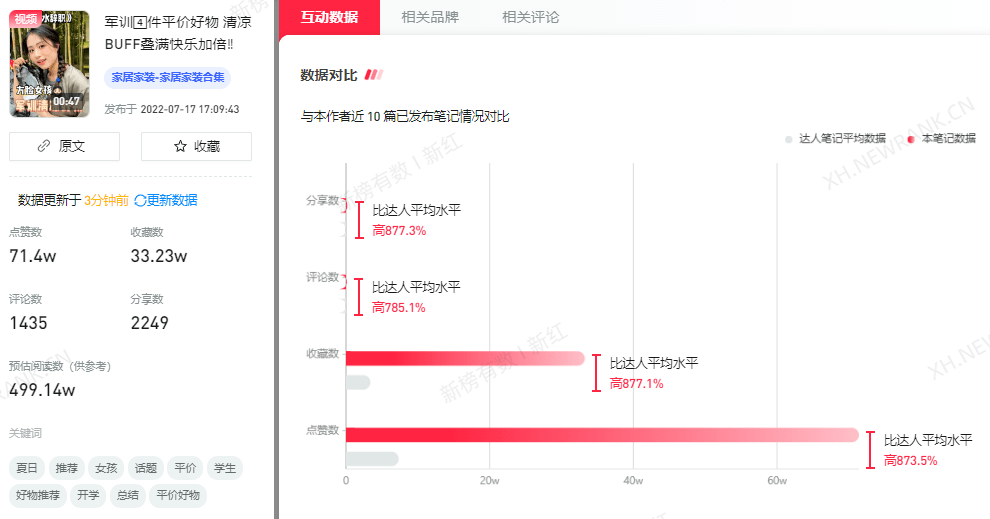The width and height of the screenshot is (990, 519).
Task: Toggle the 本笔记数据 legend item
Action: [x=941, y=138]
